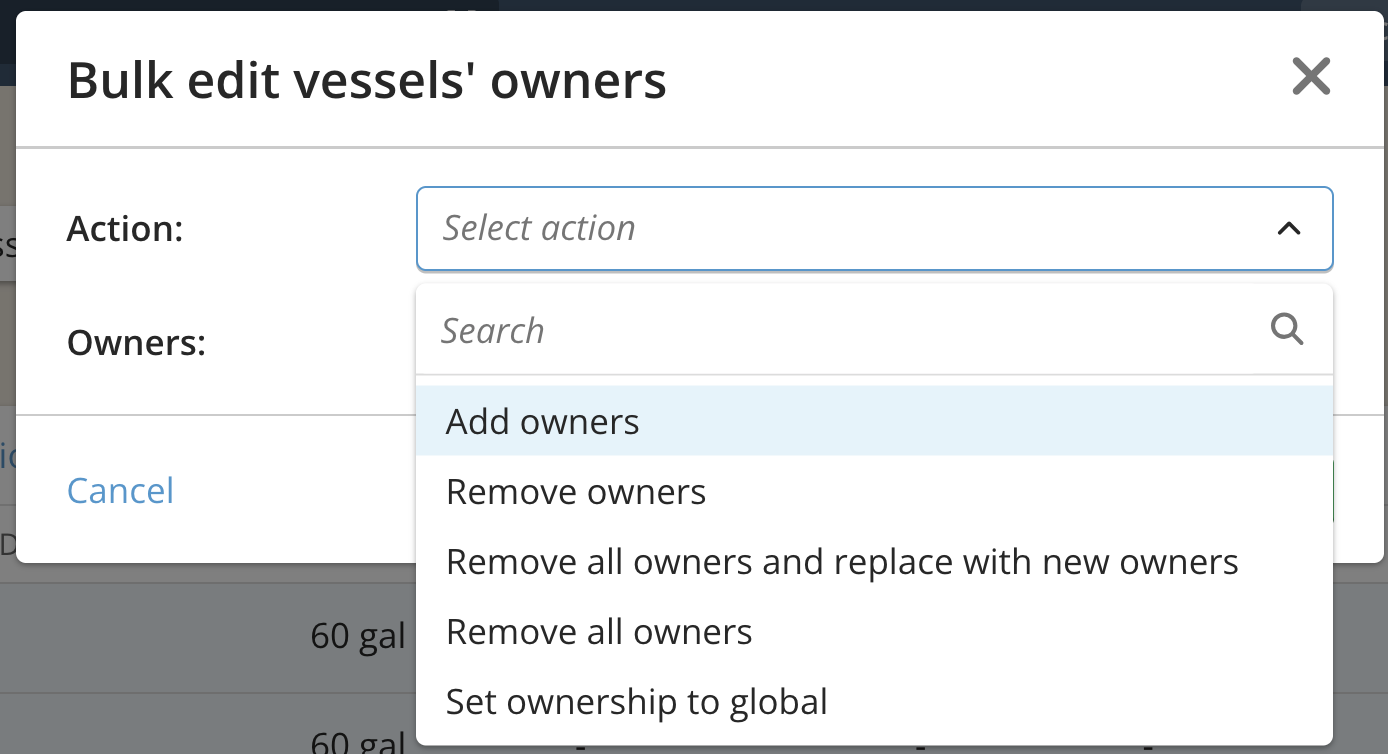1388x754 pixels.
Task: Click the Owners: field label
Action: pos(136,343)
